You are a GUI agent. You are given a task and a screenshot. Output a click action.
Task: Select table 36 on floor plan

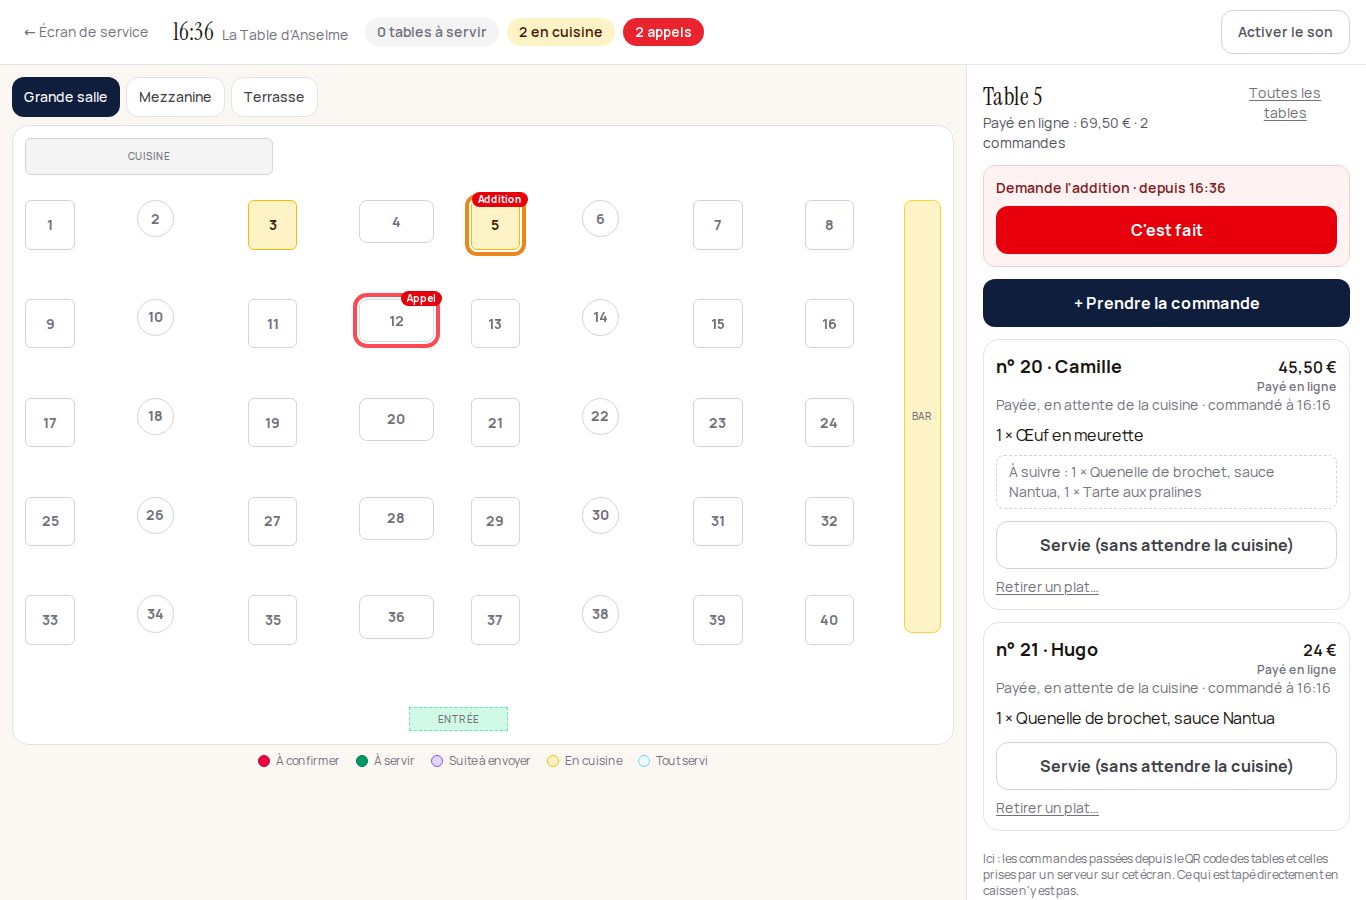coord(396,617)
